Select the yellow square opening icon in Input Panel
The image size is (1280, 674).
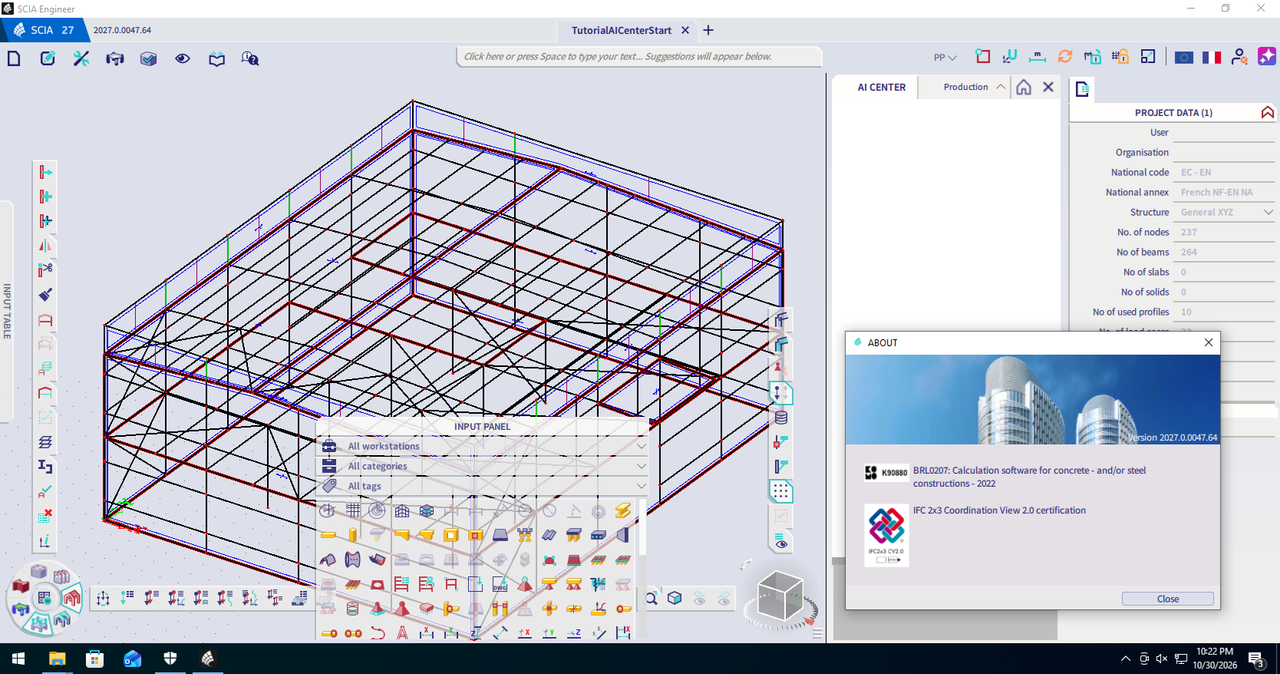tap(450, 536)
